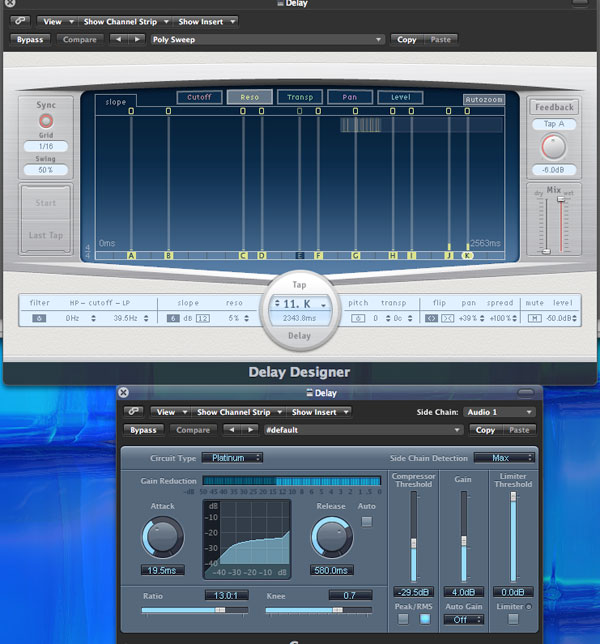Select tap G marker in identification bar
This screenshot has width=600, height=644.
[x=356, y=255]
